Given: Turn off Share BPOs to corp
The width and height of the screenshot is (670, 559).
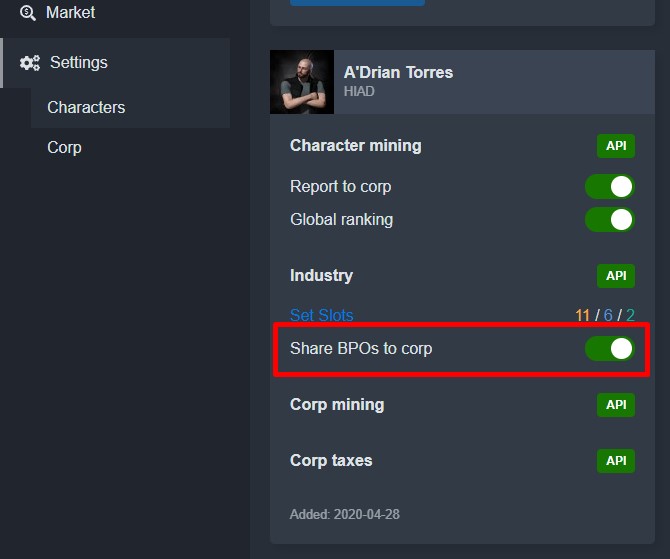Looking at the screenshot, I should click(x=610, y=349).
